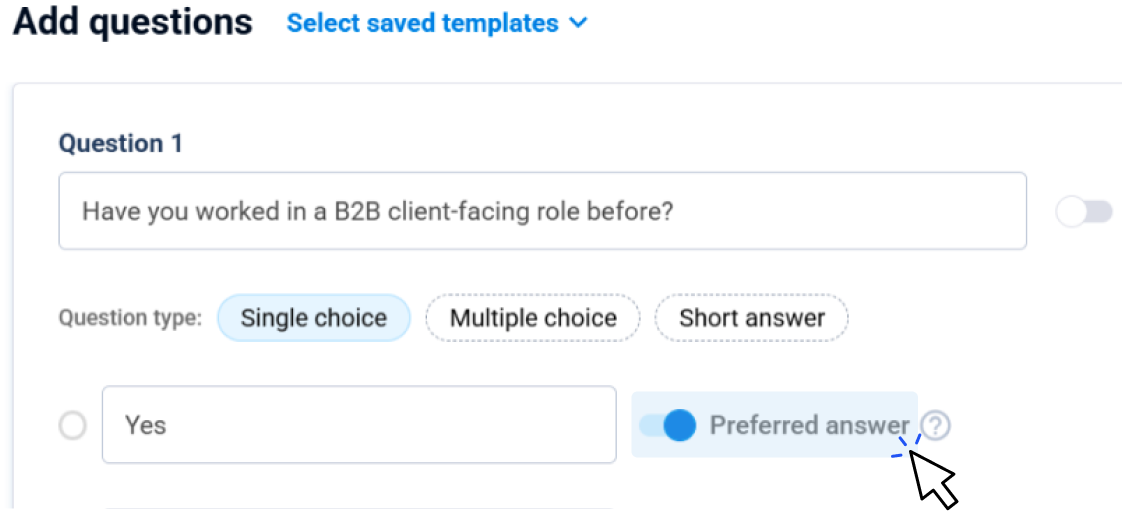The width and height of the screenshot is (1122, 511).
Task: Switch to Short answer question type
Action: 751,319
